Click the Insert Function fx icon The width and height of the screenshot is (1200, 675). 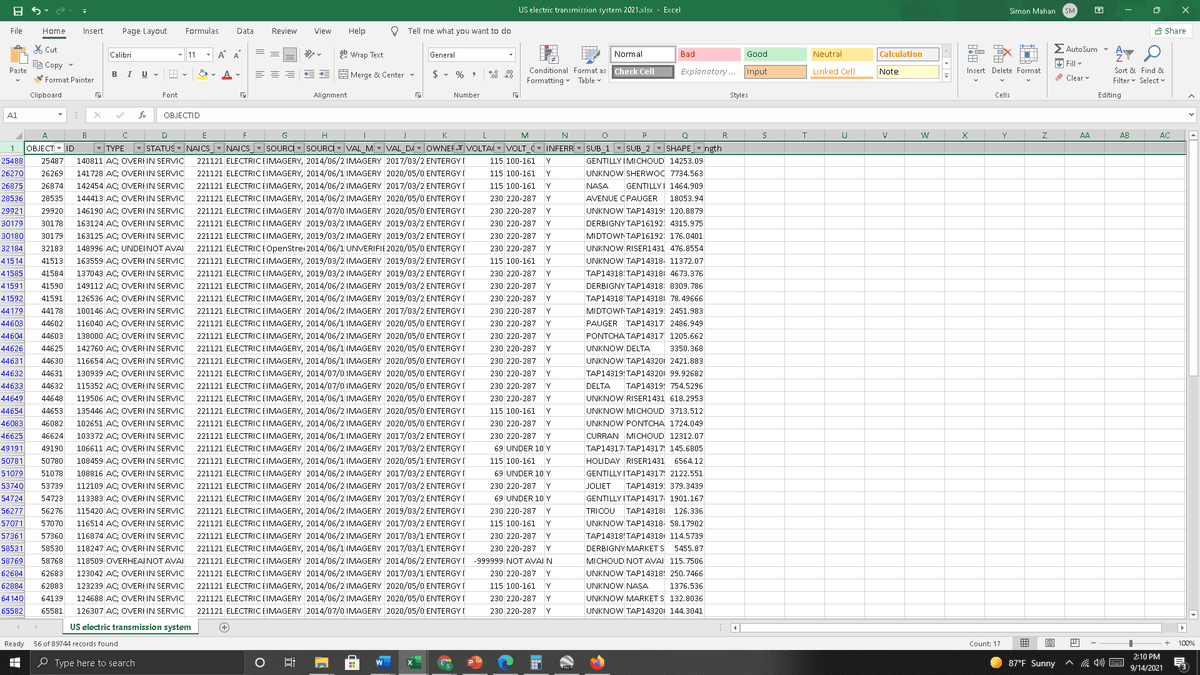pos(144,116)
